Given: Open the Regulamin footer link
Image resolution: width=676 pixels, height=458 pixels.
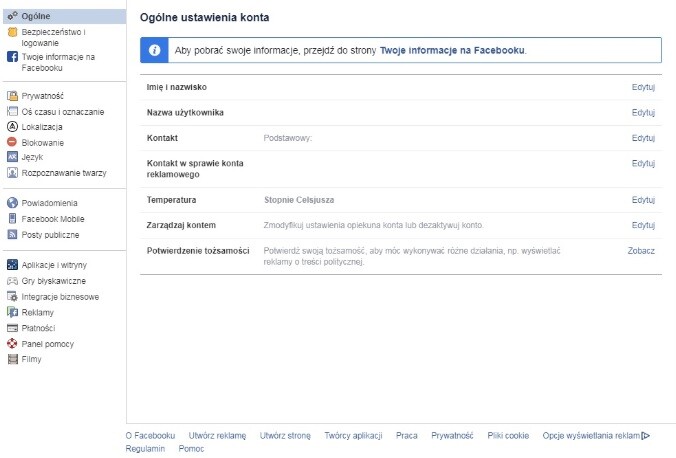Looking at the screenshot, I should click(145, 449).
